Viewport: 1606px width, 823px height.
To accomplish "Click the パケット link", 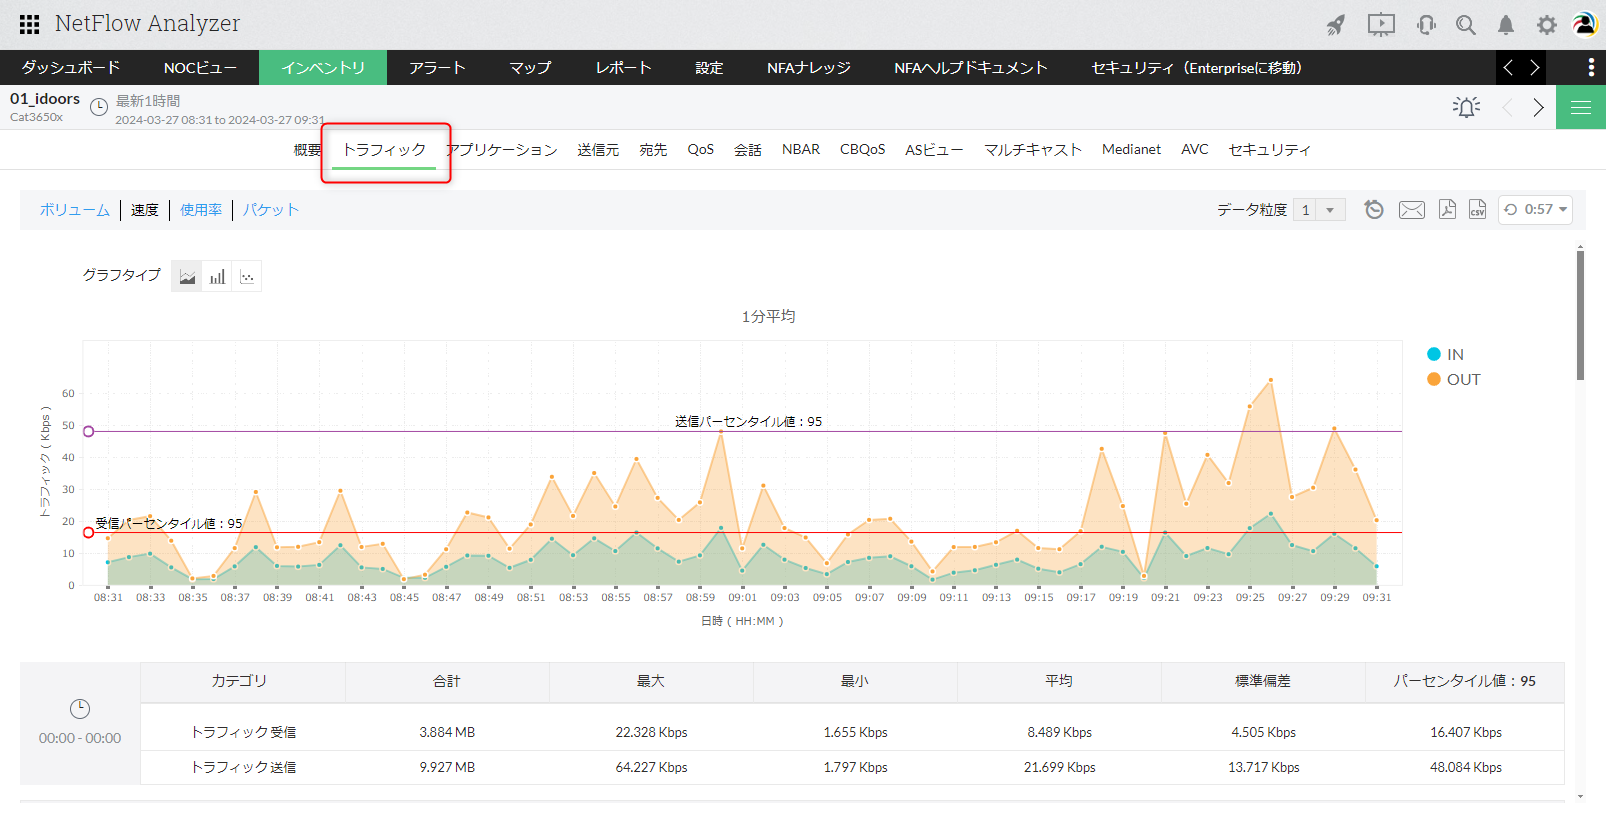I will pos(271,210).
